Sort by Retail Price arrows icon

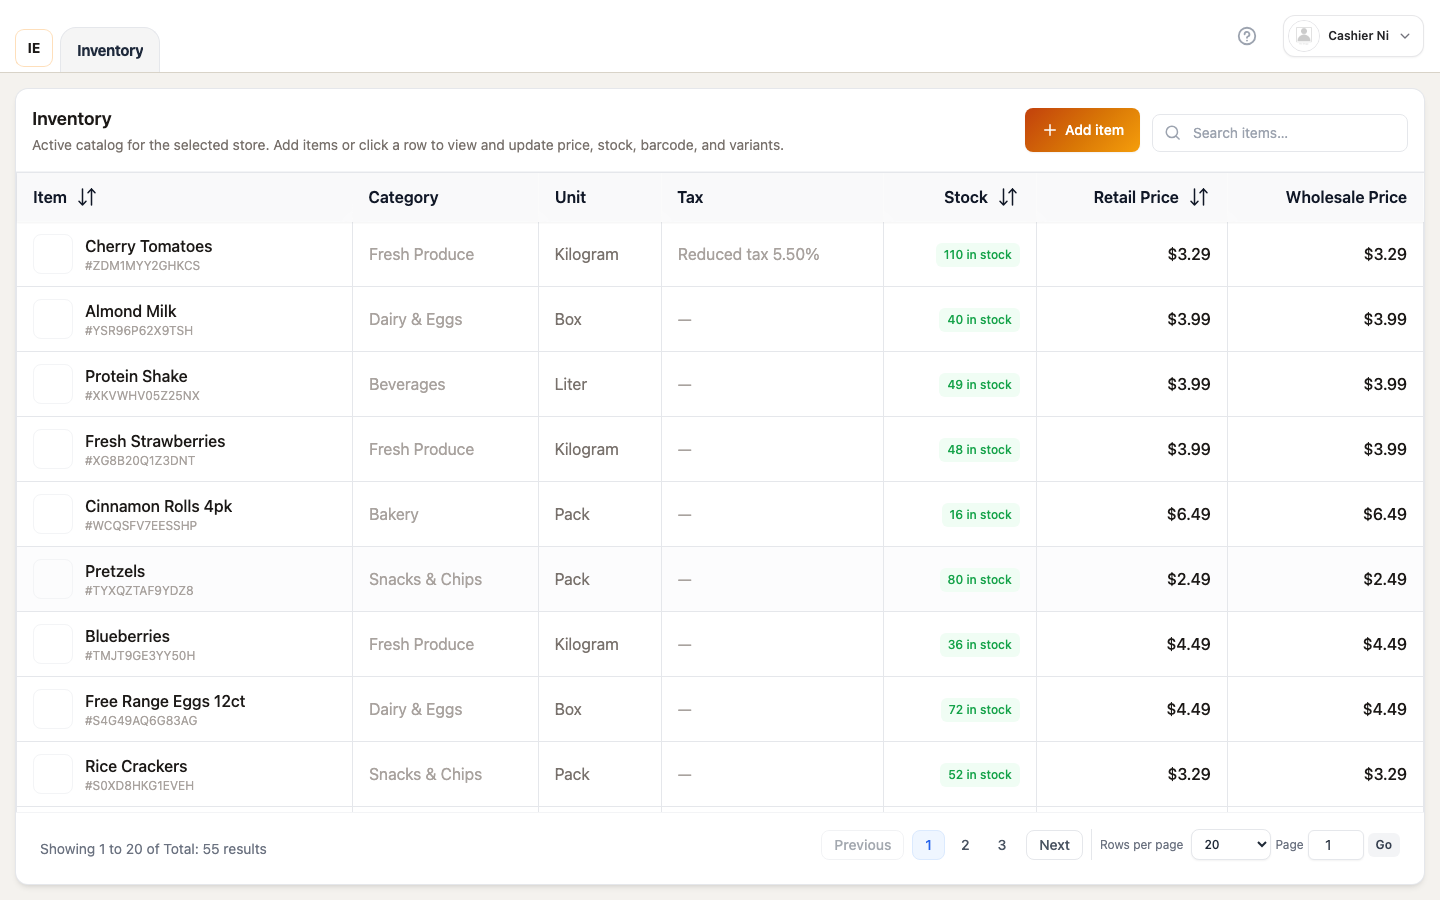pos(1199,197)
